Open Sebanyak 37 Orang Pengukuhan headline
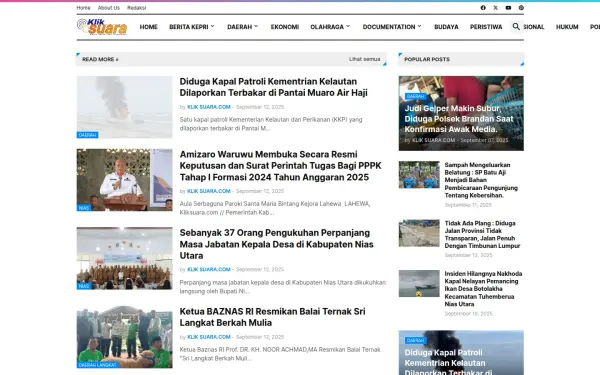The image size is (600, 375). coord(276,244)
